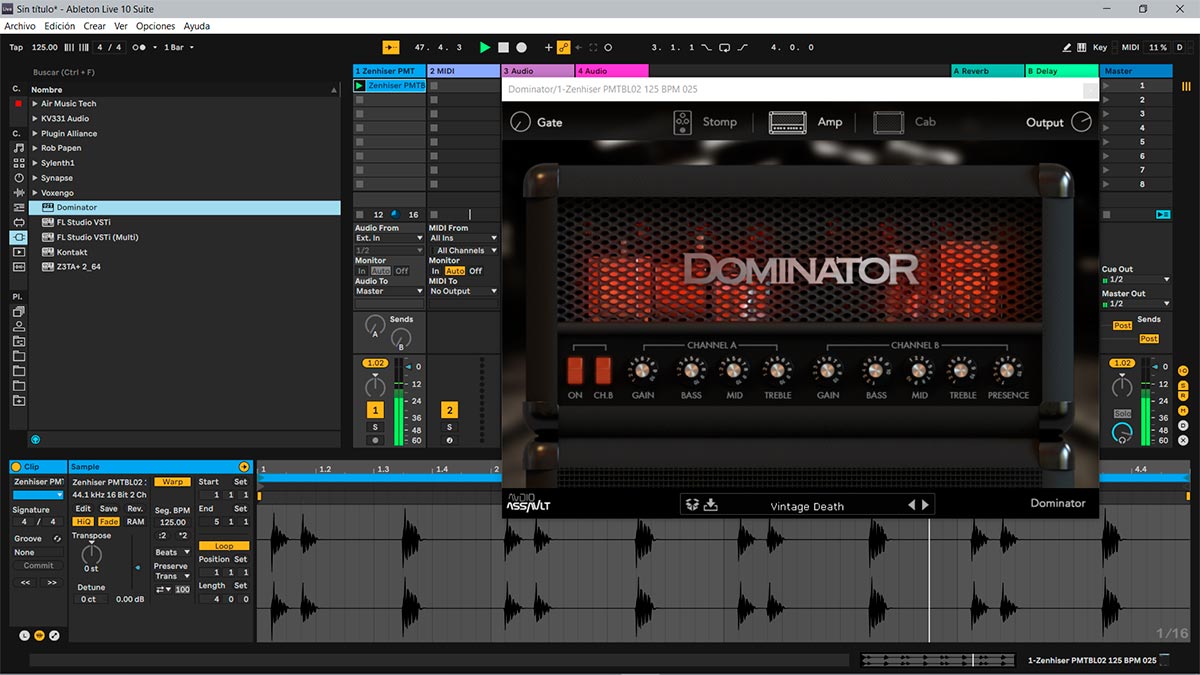This screenshot has height=675, width=1200.
Task: Click the Draw Mode pencil icon
Action: tap(1068, 47)
